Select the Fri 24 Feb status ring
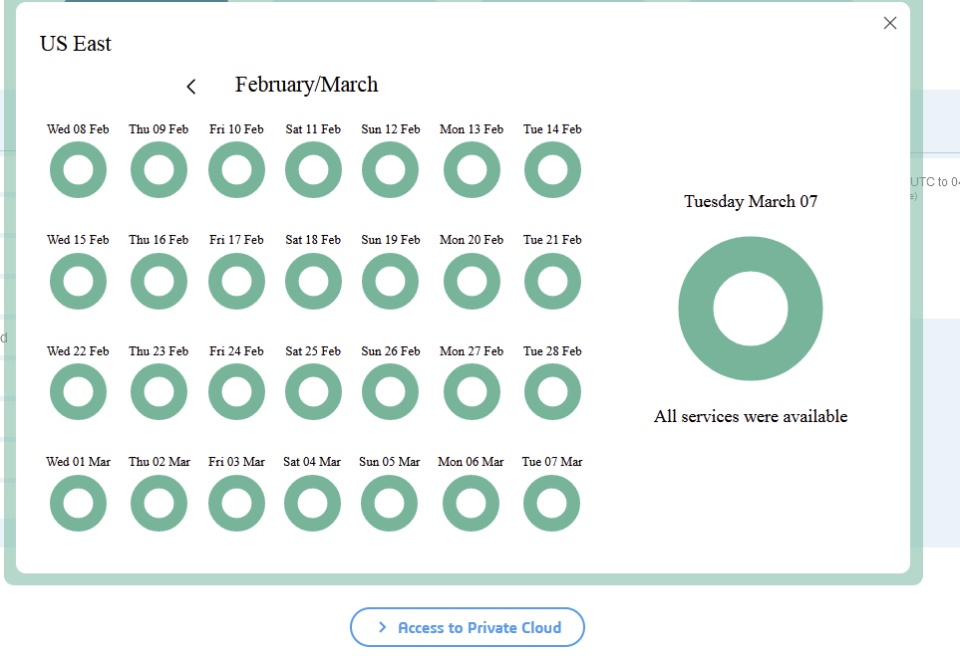 [x=236, y=392]
